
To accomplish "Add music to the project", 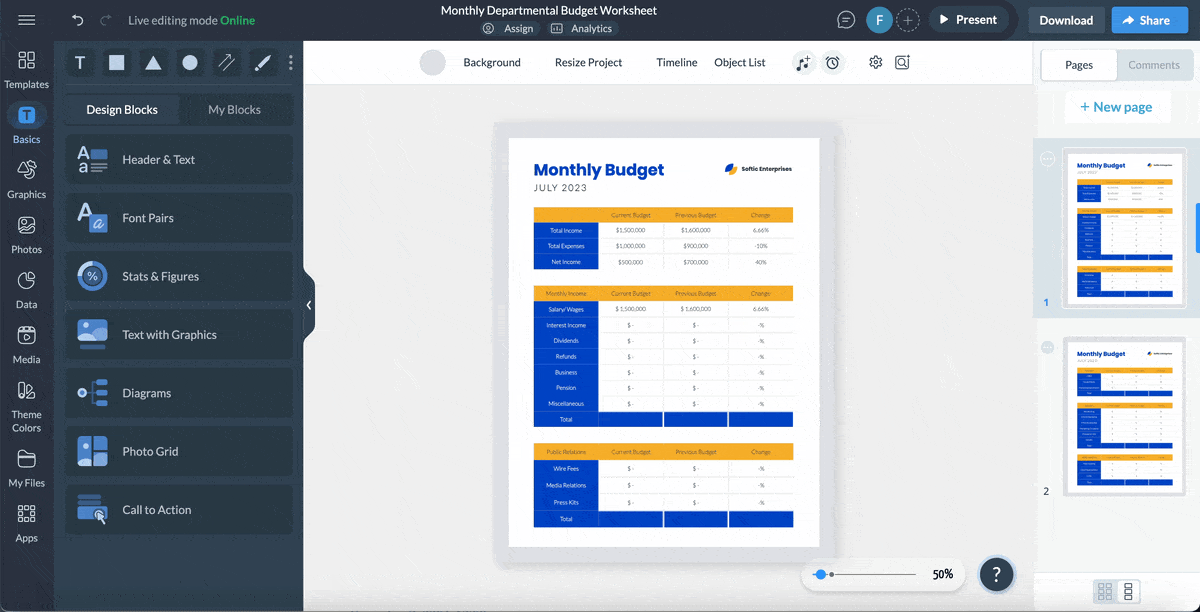I will pyautogui.click(x=803, y=62).
